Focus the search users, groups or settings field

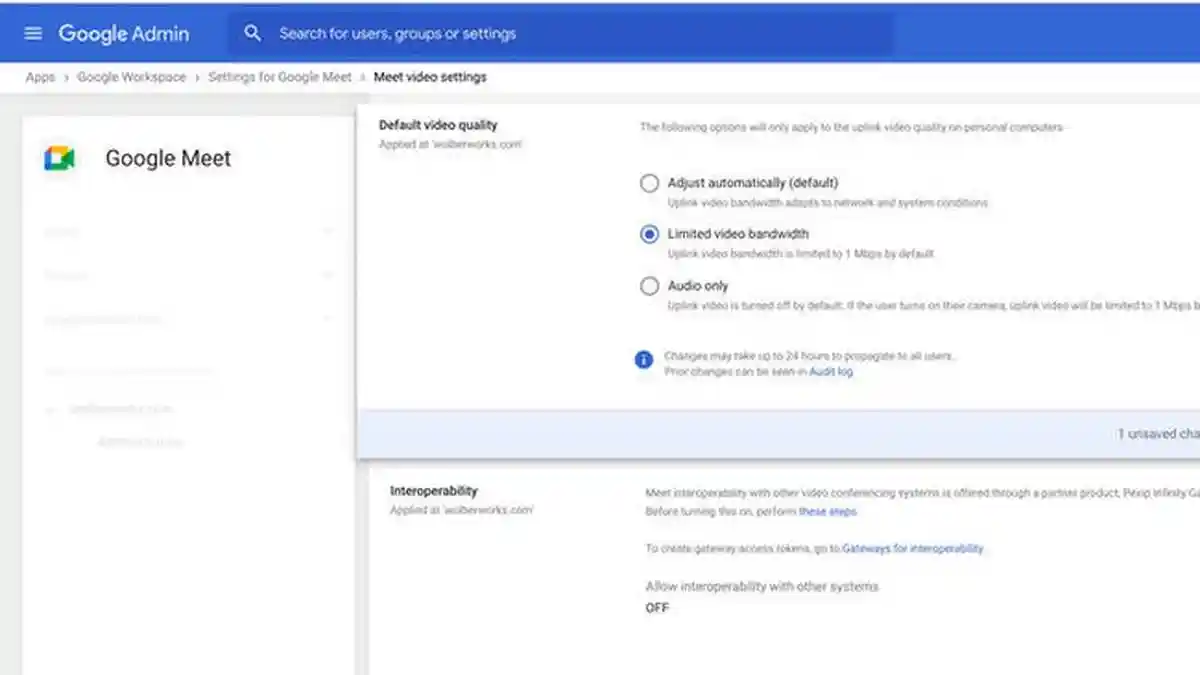coord(562,33)
